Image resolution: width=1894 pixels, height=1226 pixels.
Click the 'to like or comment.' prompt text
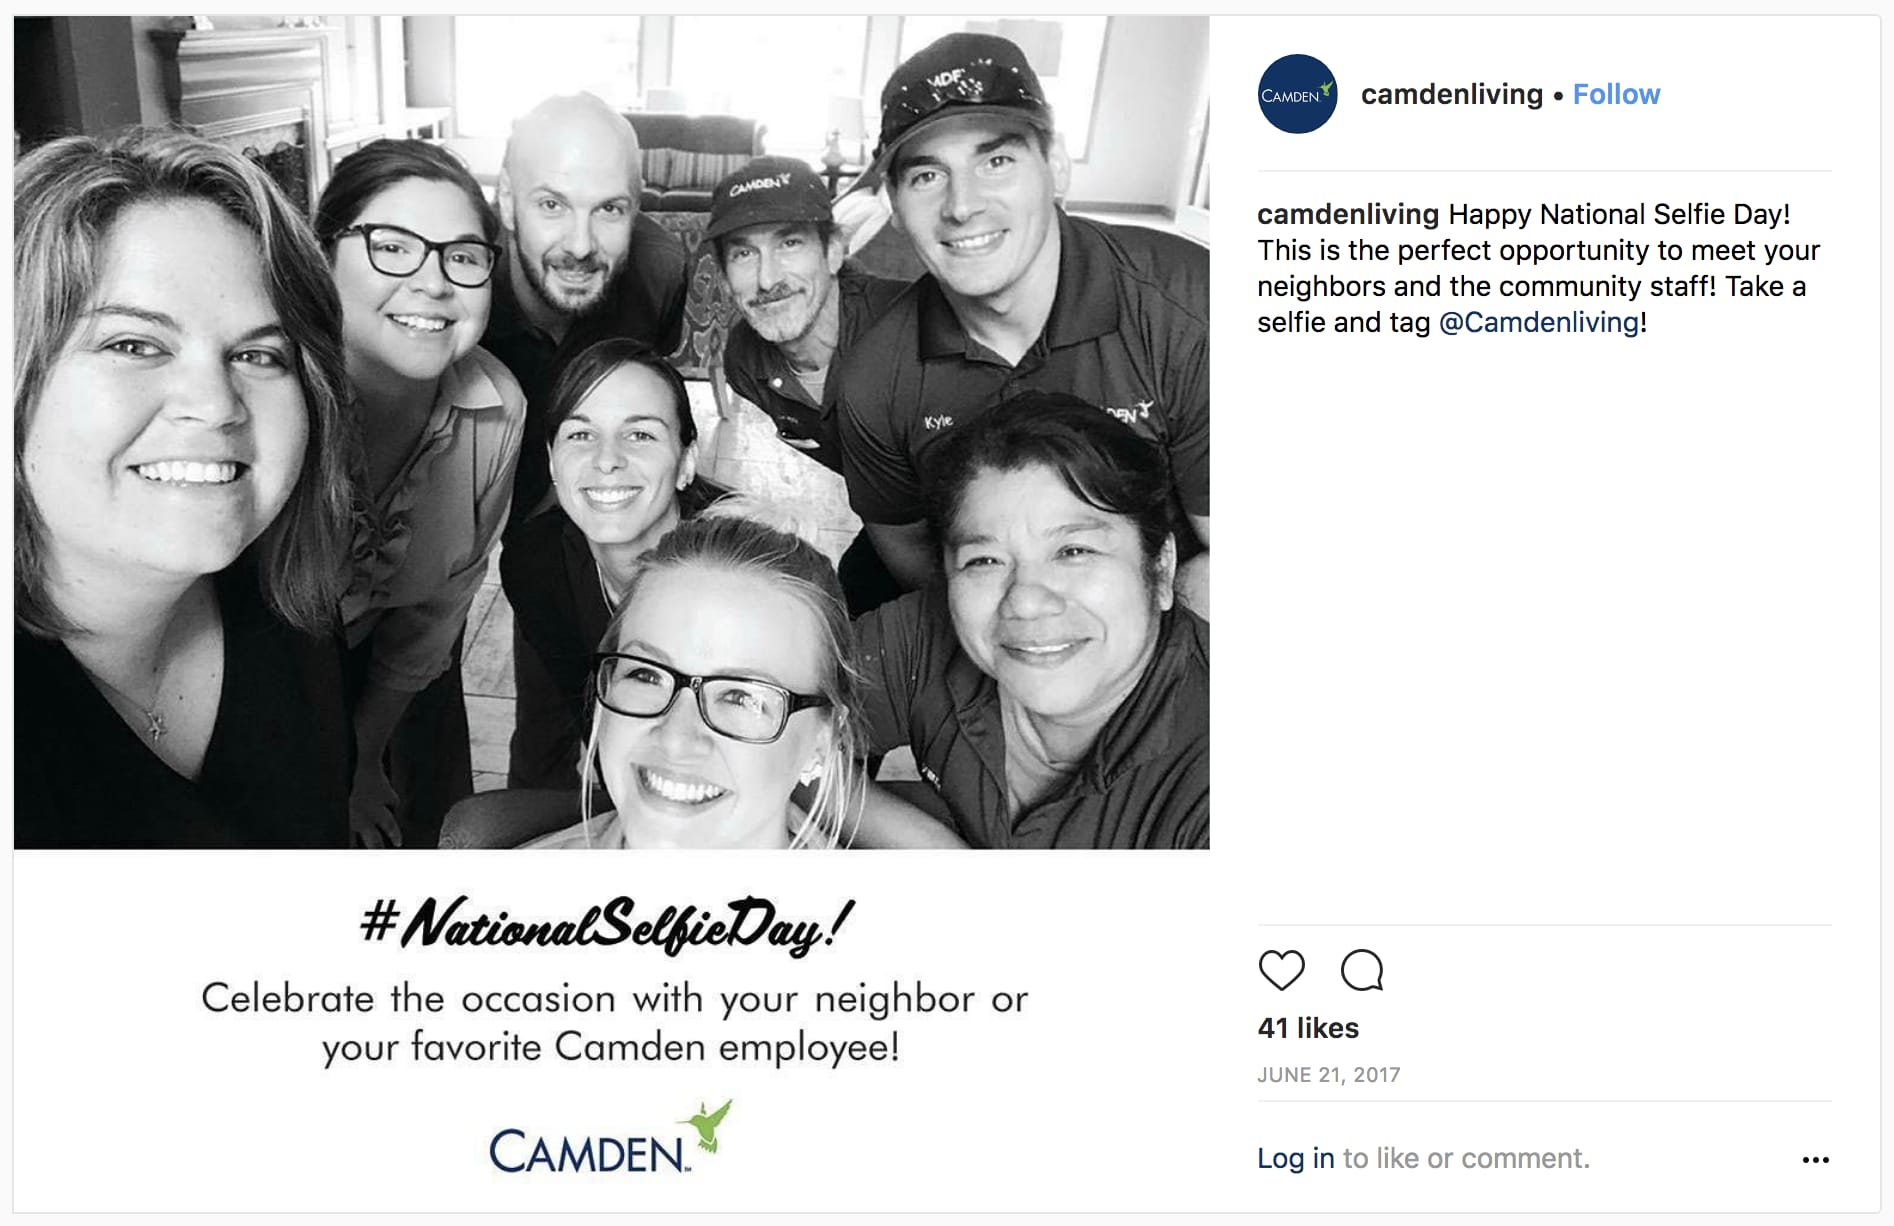1466,1158
